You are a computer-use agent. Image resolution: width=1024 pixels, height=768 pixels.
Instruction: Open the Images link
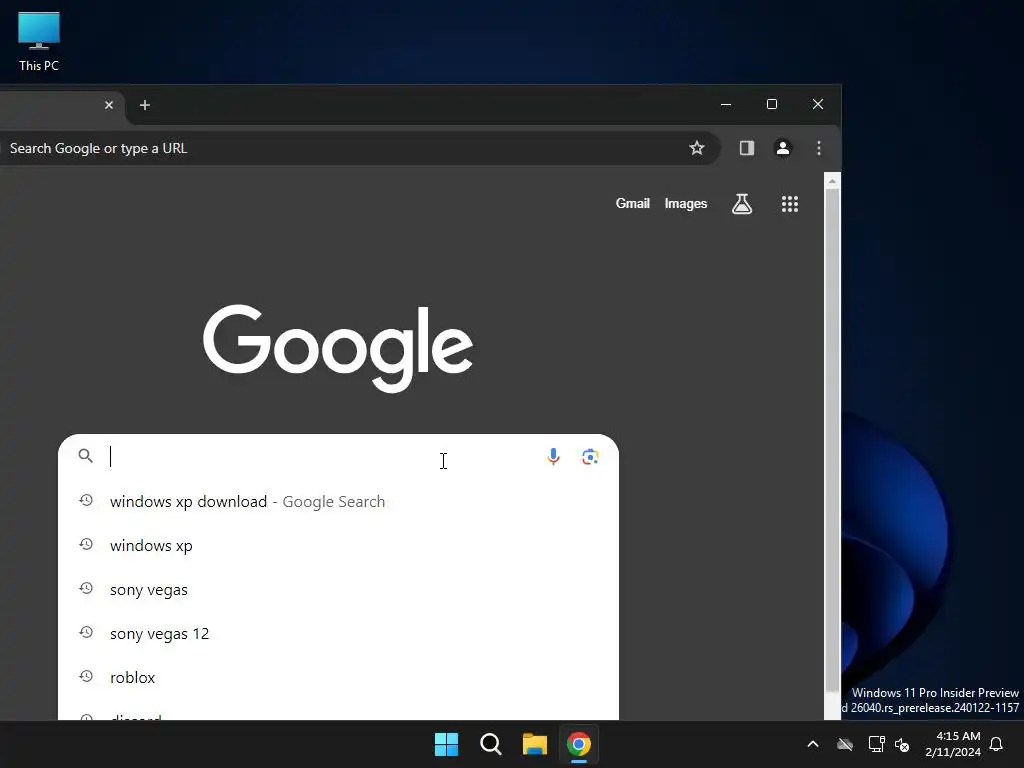pos(686,204)
